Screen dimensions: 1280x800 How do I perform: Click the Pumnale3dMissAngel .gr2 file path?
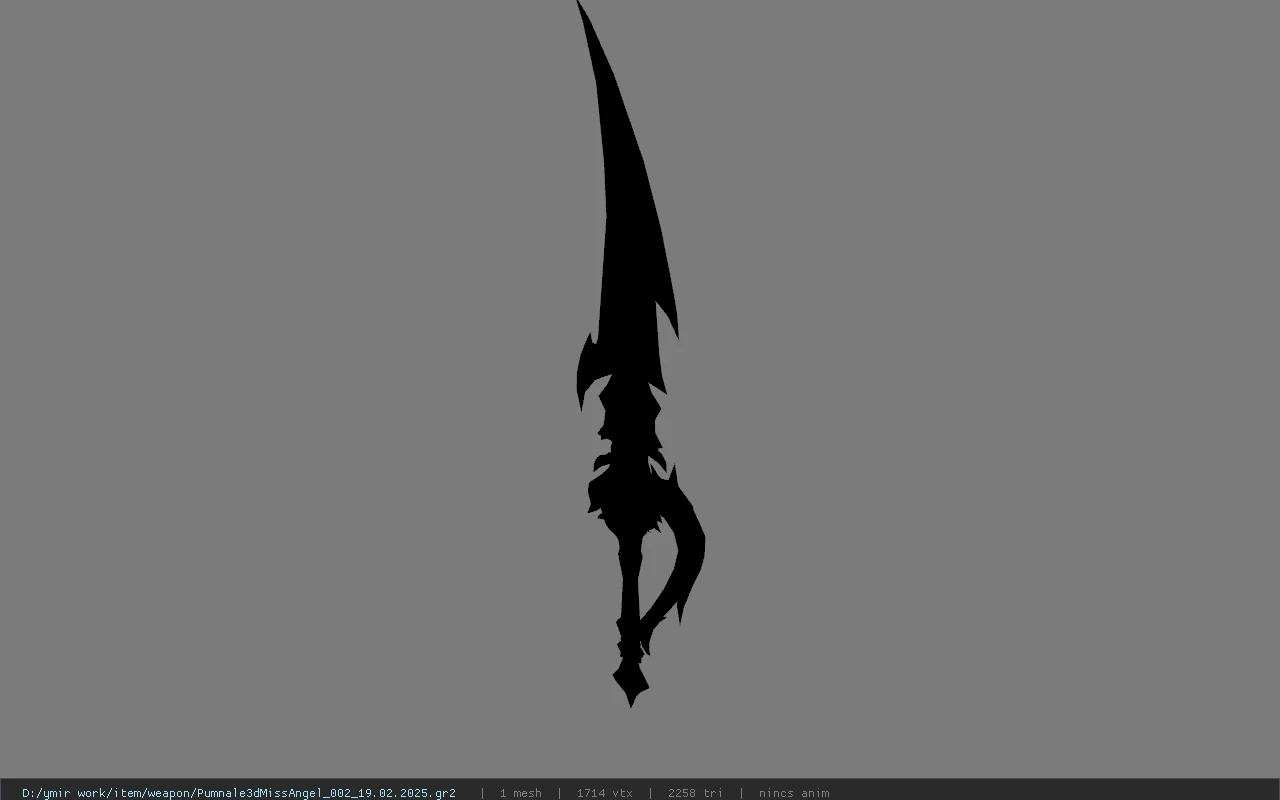239,793
